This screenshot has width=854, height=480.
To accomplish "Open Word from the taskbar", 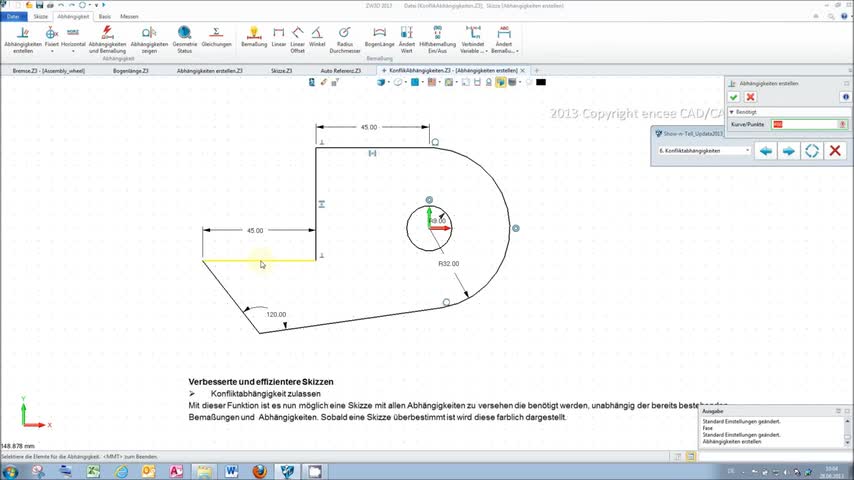I will click(x=231, y=471).
